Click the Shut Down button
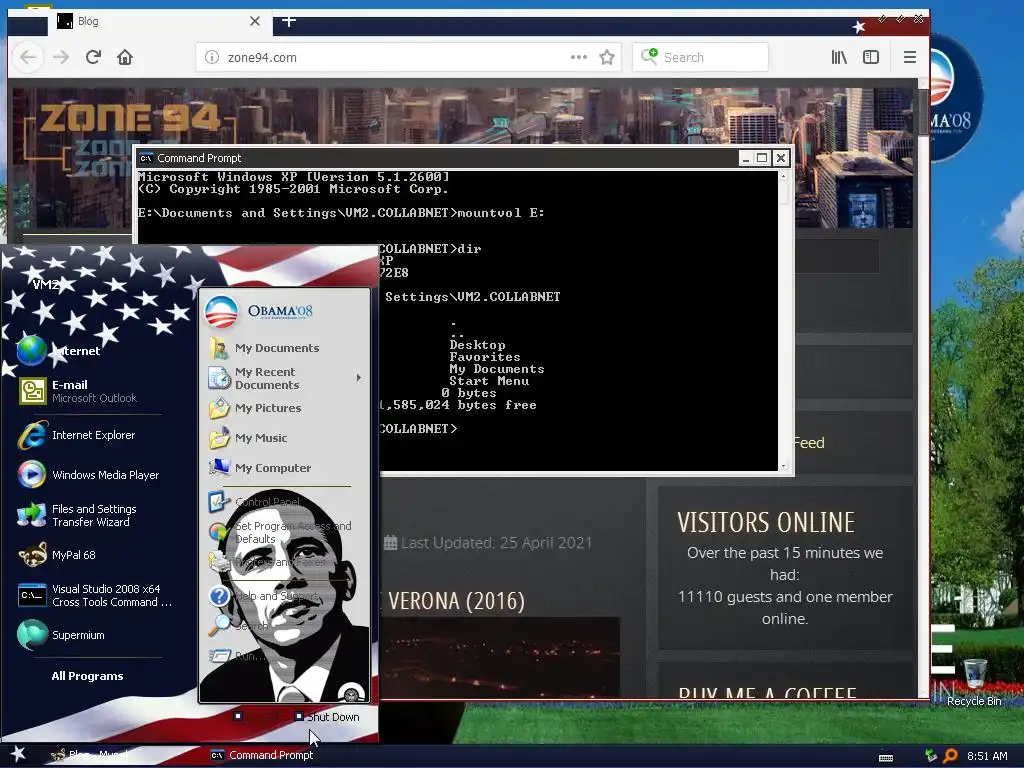The height and width of the screenshot is (768, 1024). tap(327, 717)
